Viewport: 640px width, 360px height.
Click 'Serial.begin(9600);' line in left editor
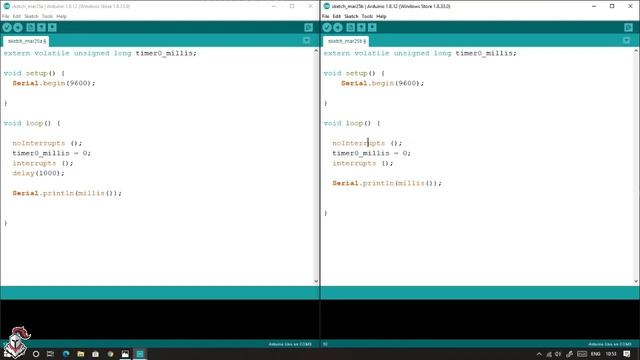[x=54, y=83]
